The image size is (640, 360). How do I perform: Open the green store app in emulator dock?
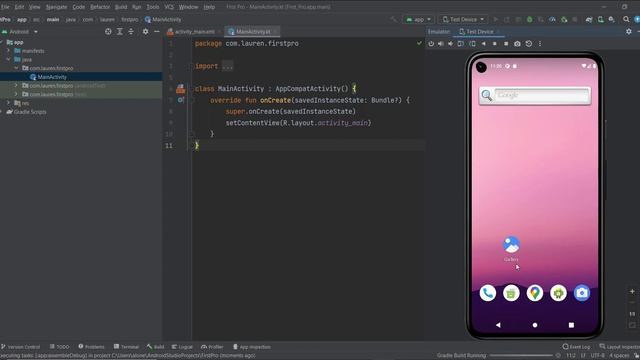tap(511, 293)
